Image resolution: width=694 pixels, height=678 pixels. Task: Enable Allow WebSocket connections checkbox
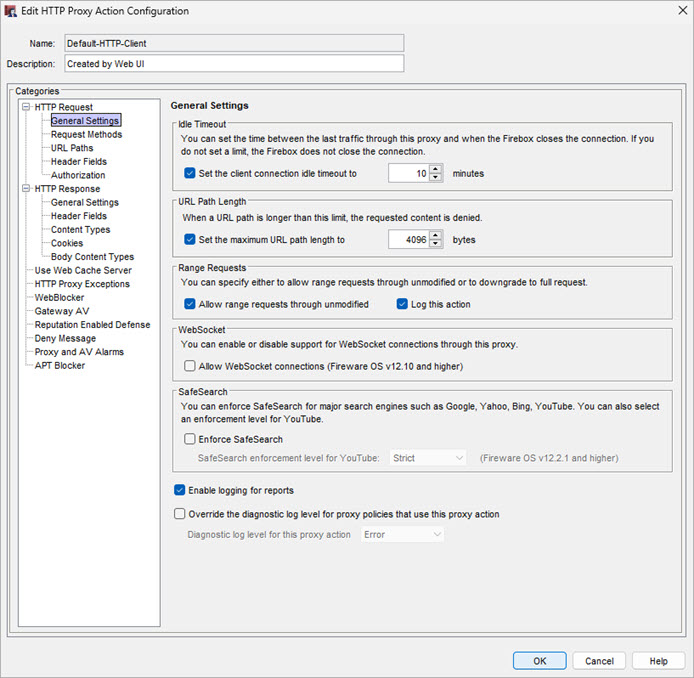point(190,367)
